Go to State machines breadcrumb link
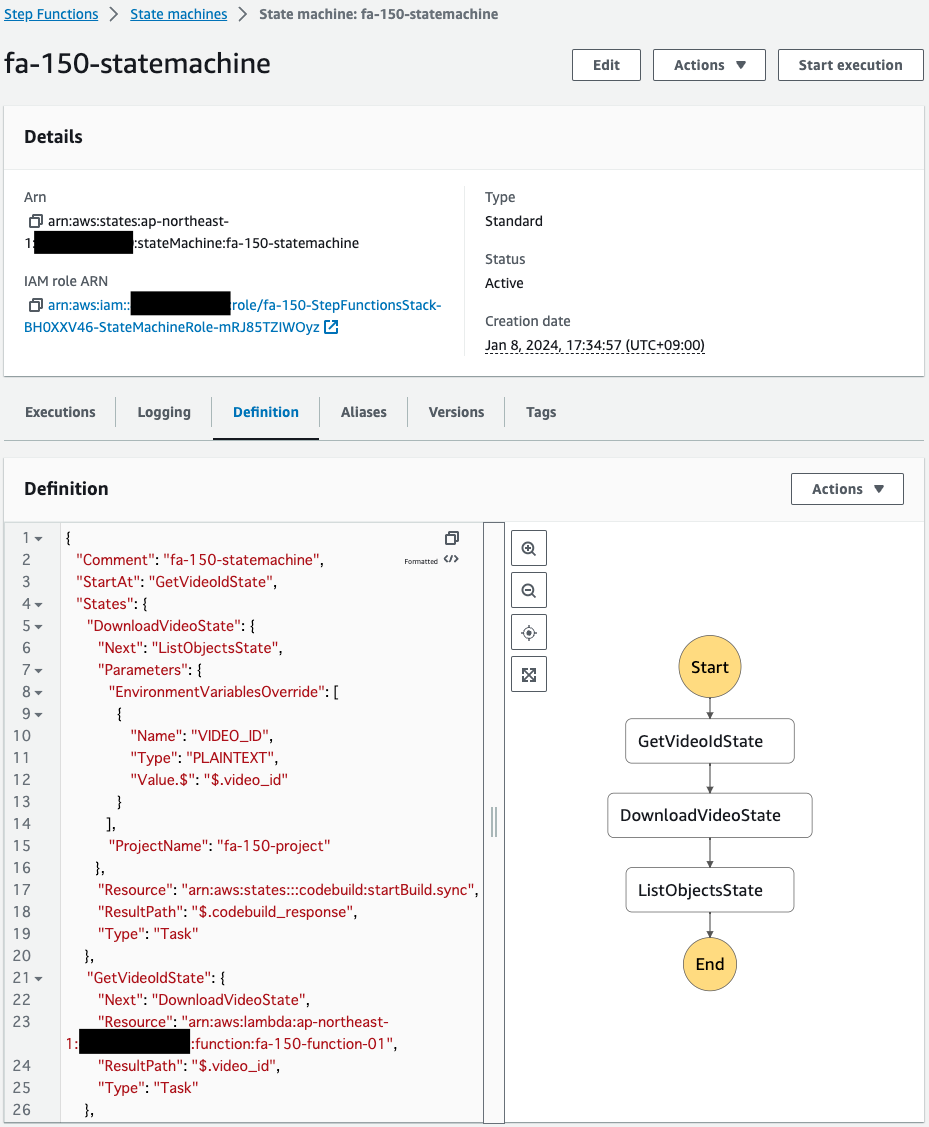 (178, 14)
